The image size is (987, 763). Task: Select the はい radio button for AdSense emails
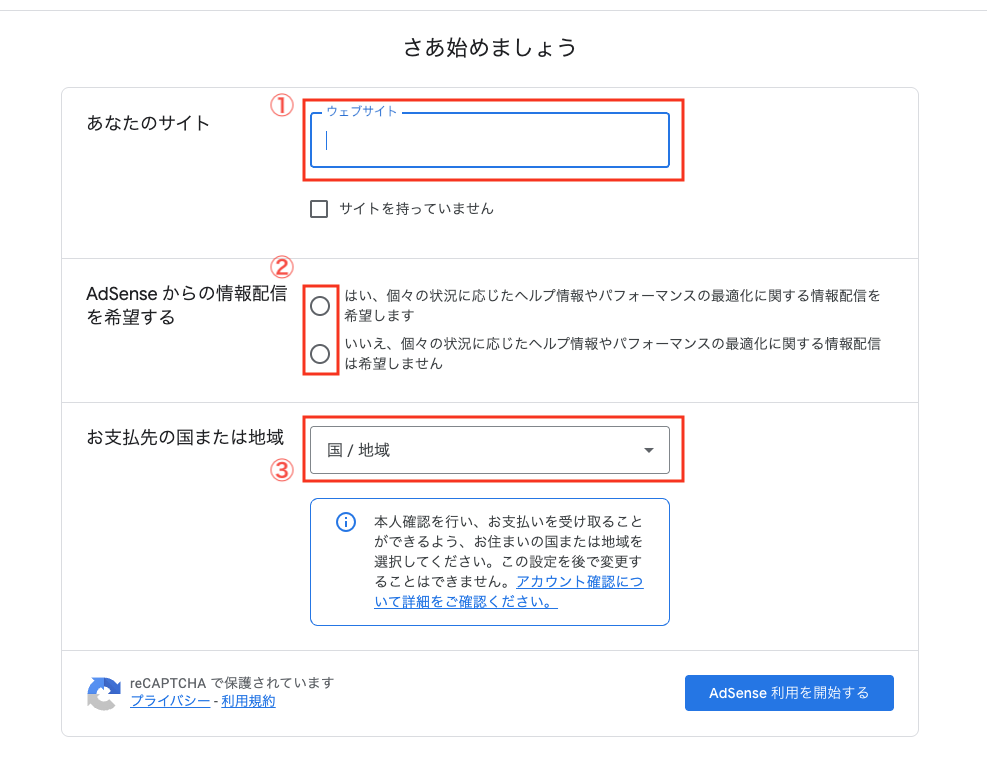click(x=320, y=306)
